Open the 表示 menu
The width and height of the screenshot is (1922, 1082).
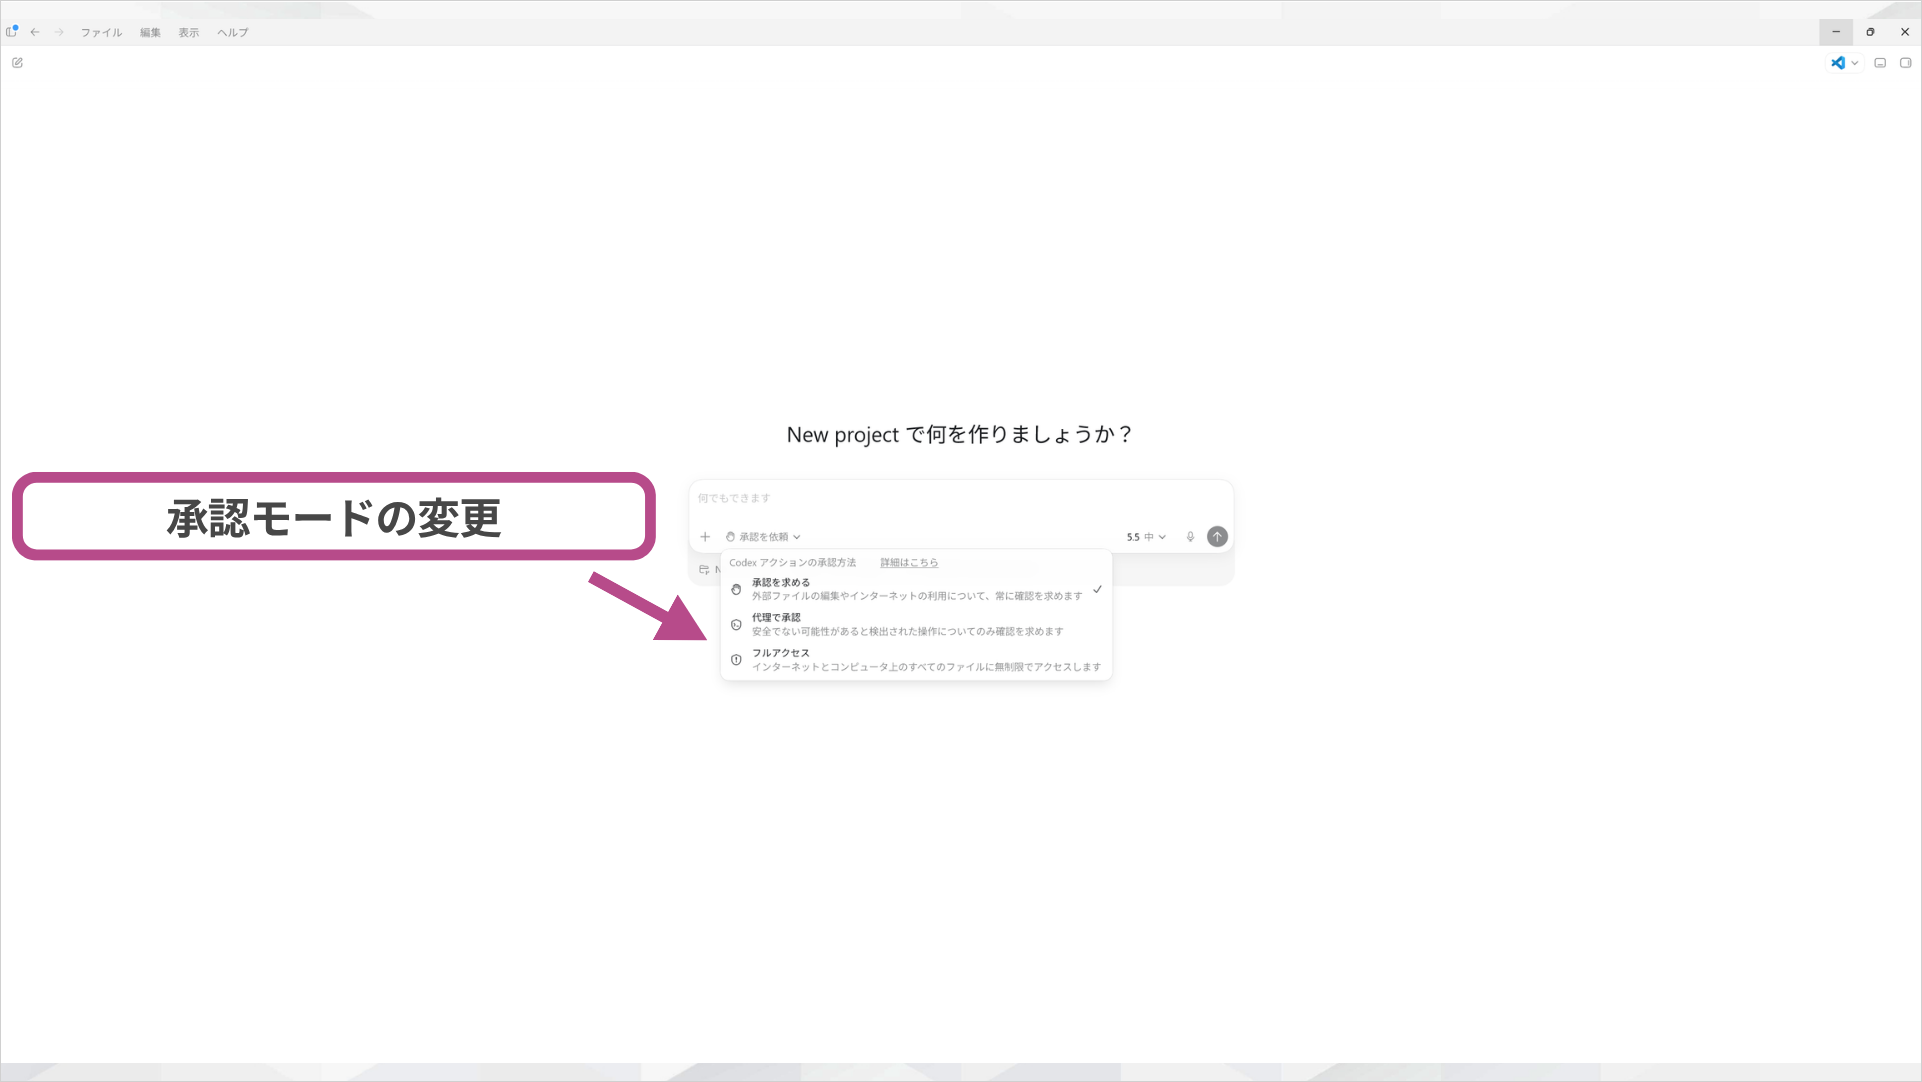pyautogui.click(x=189, y=33)
